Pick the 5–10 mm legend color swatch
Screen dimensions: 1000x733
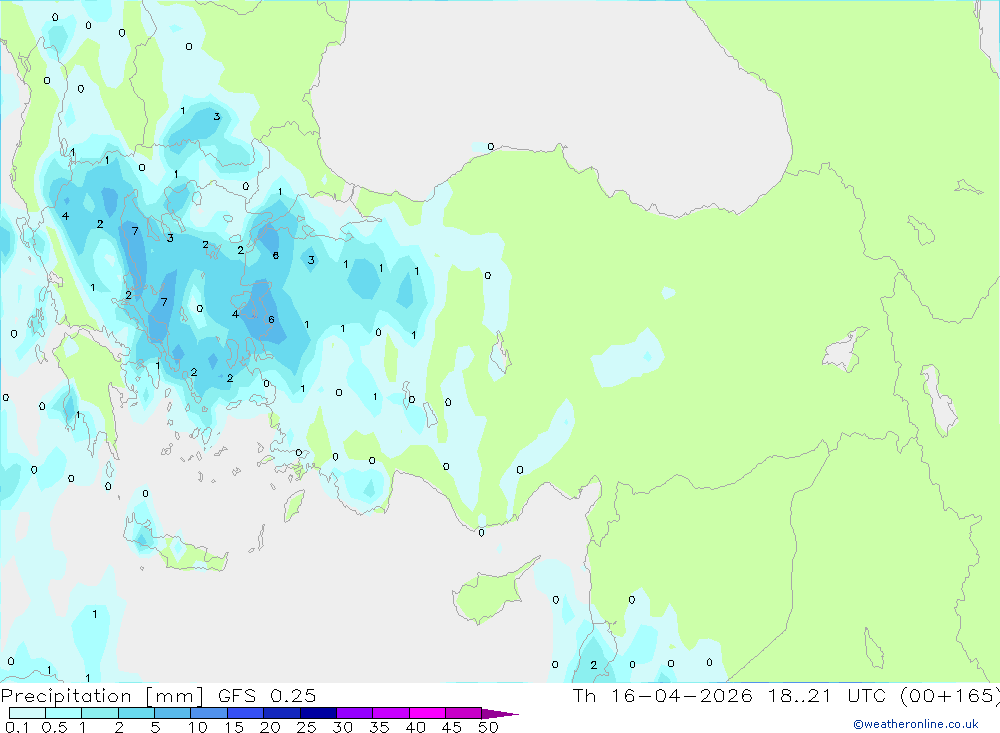pyautogui.click(x=172, y=713)
